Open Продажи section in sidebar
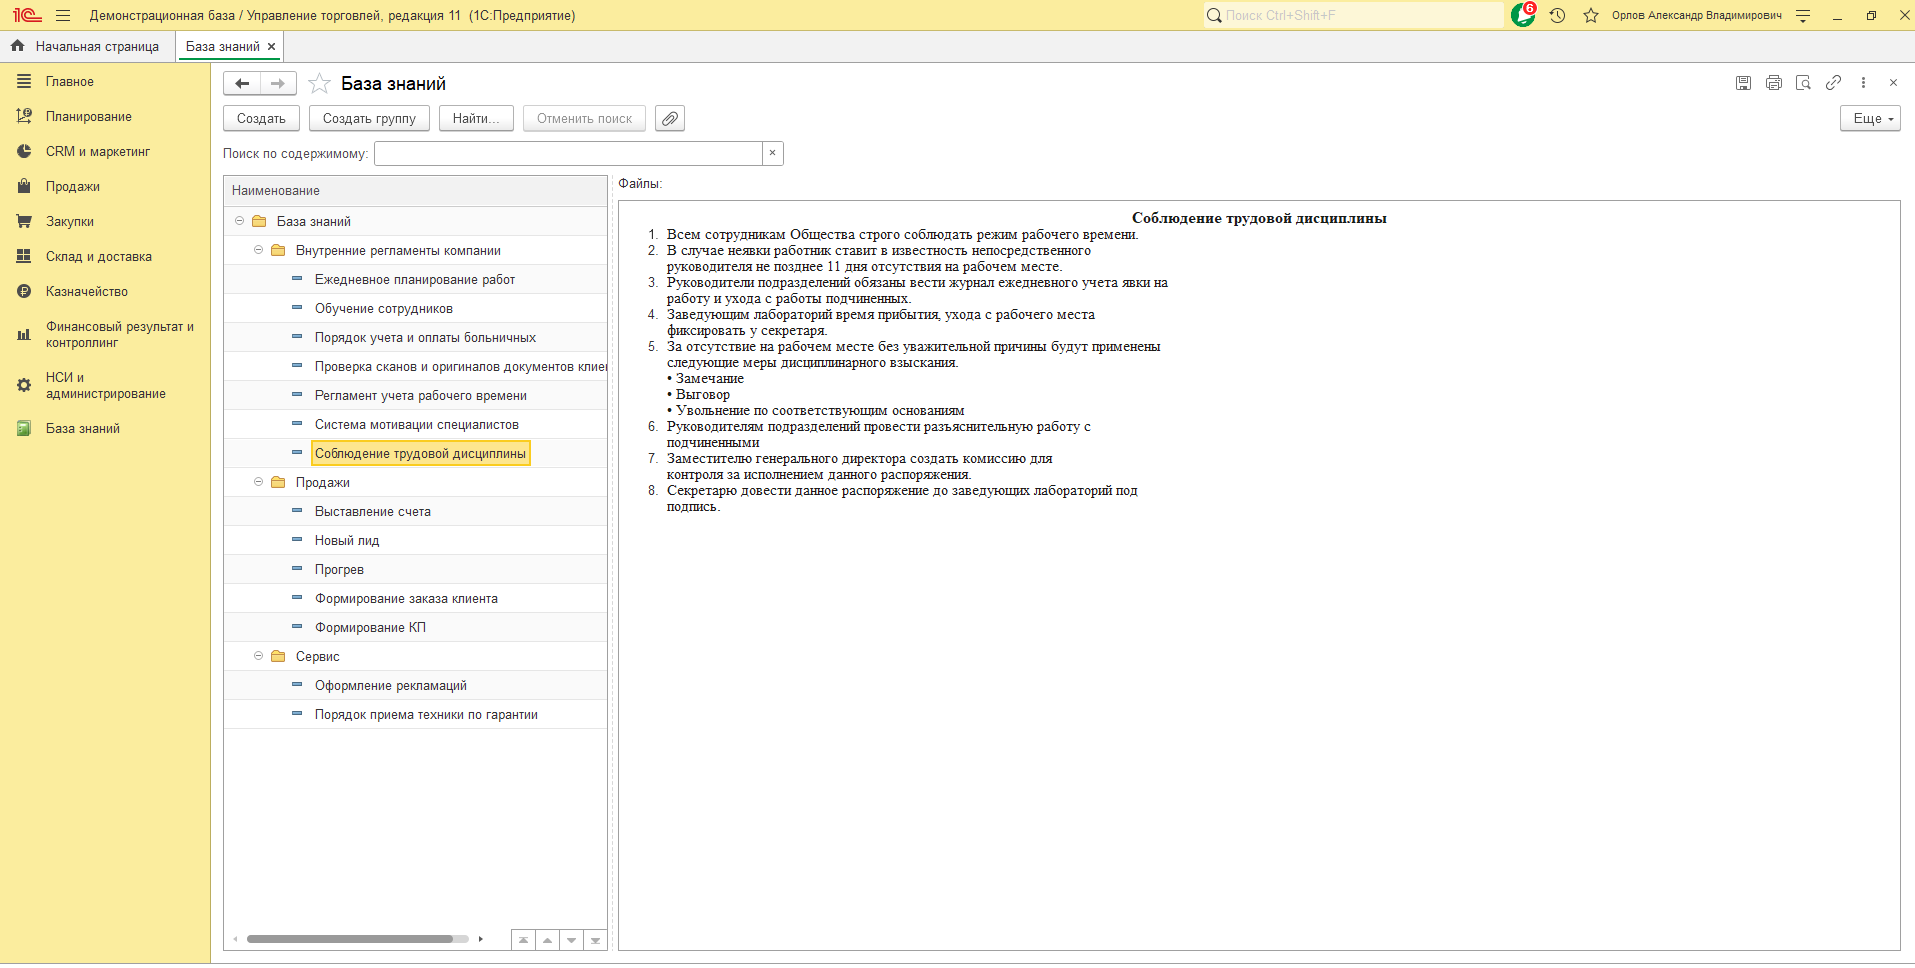 (72, 187)
